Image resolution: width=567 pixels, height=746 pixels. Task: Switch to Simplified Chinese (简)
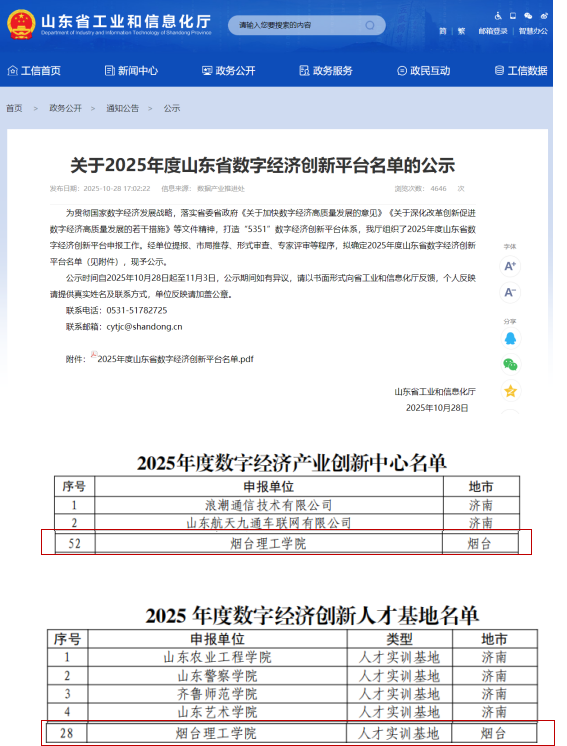pyautogui.click(x=442, y=31)
